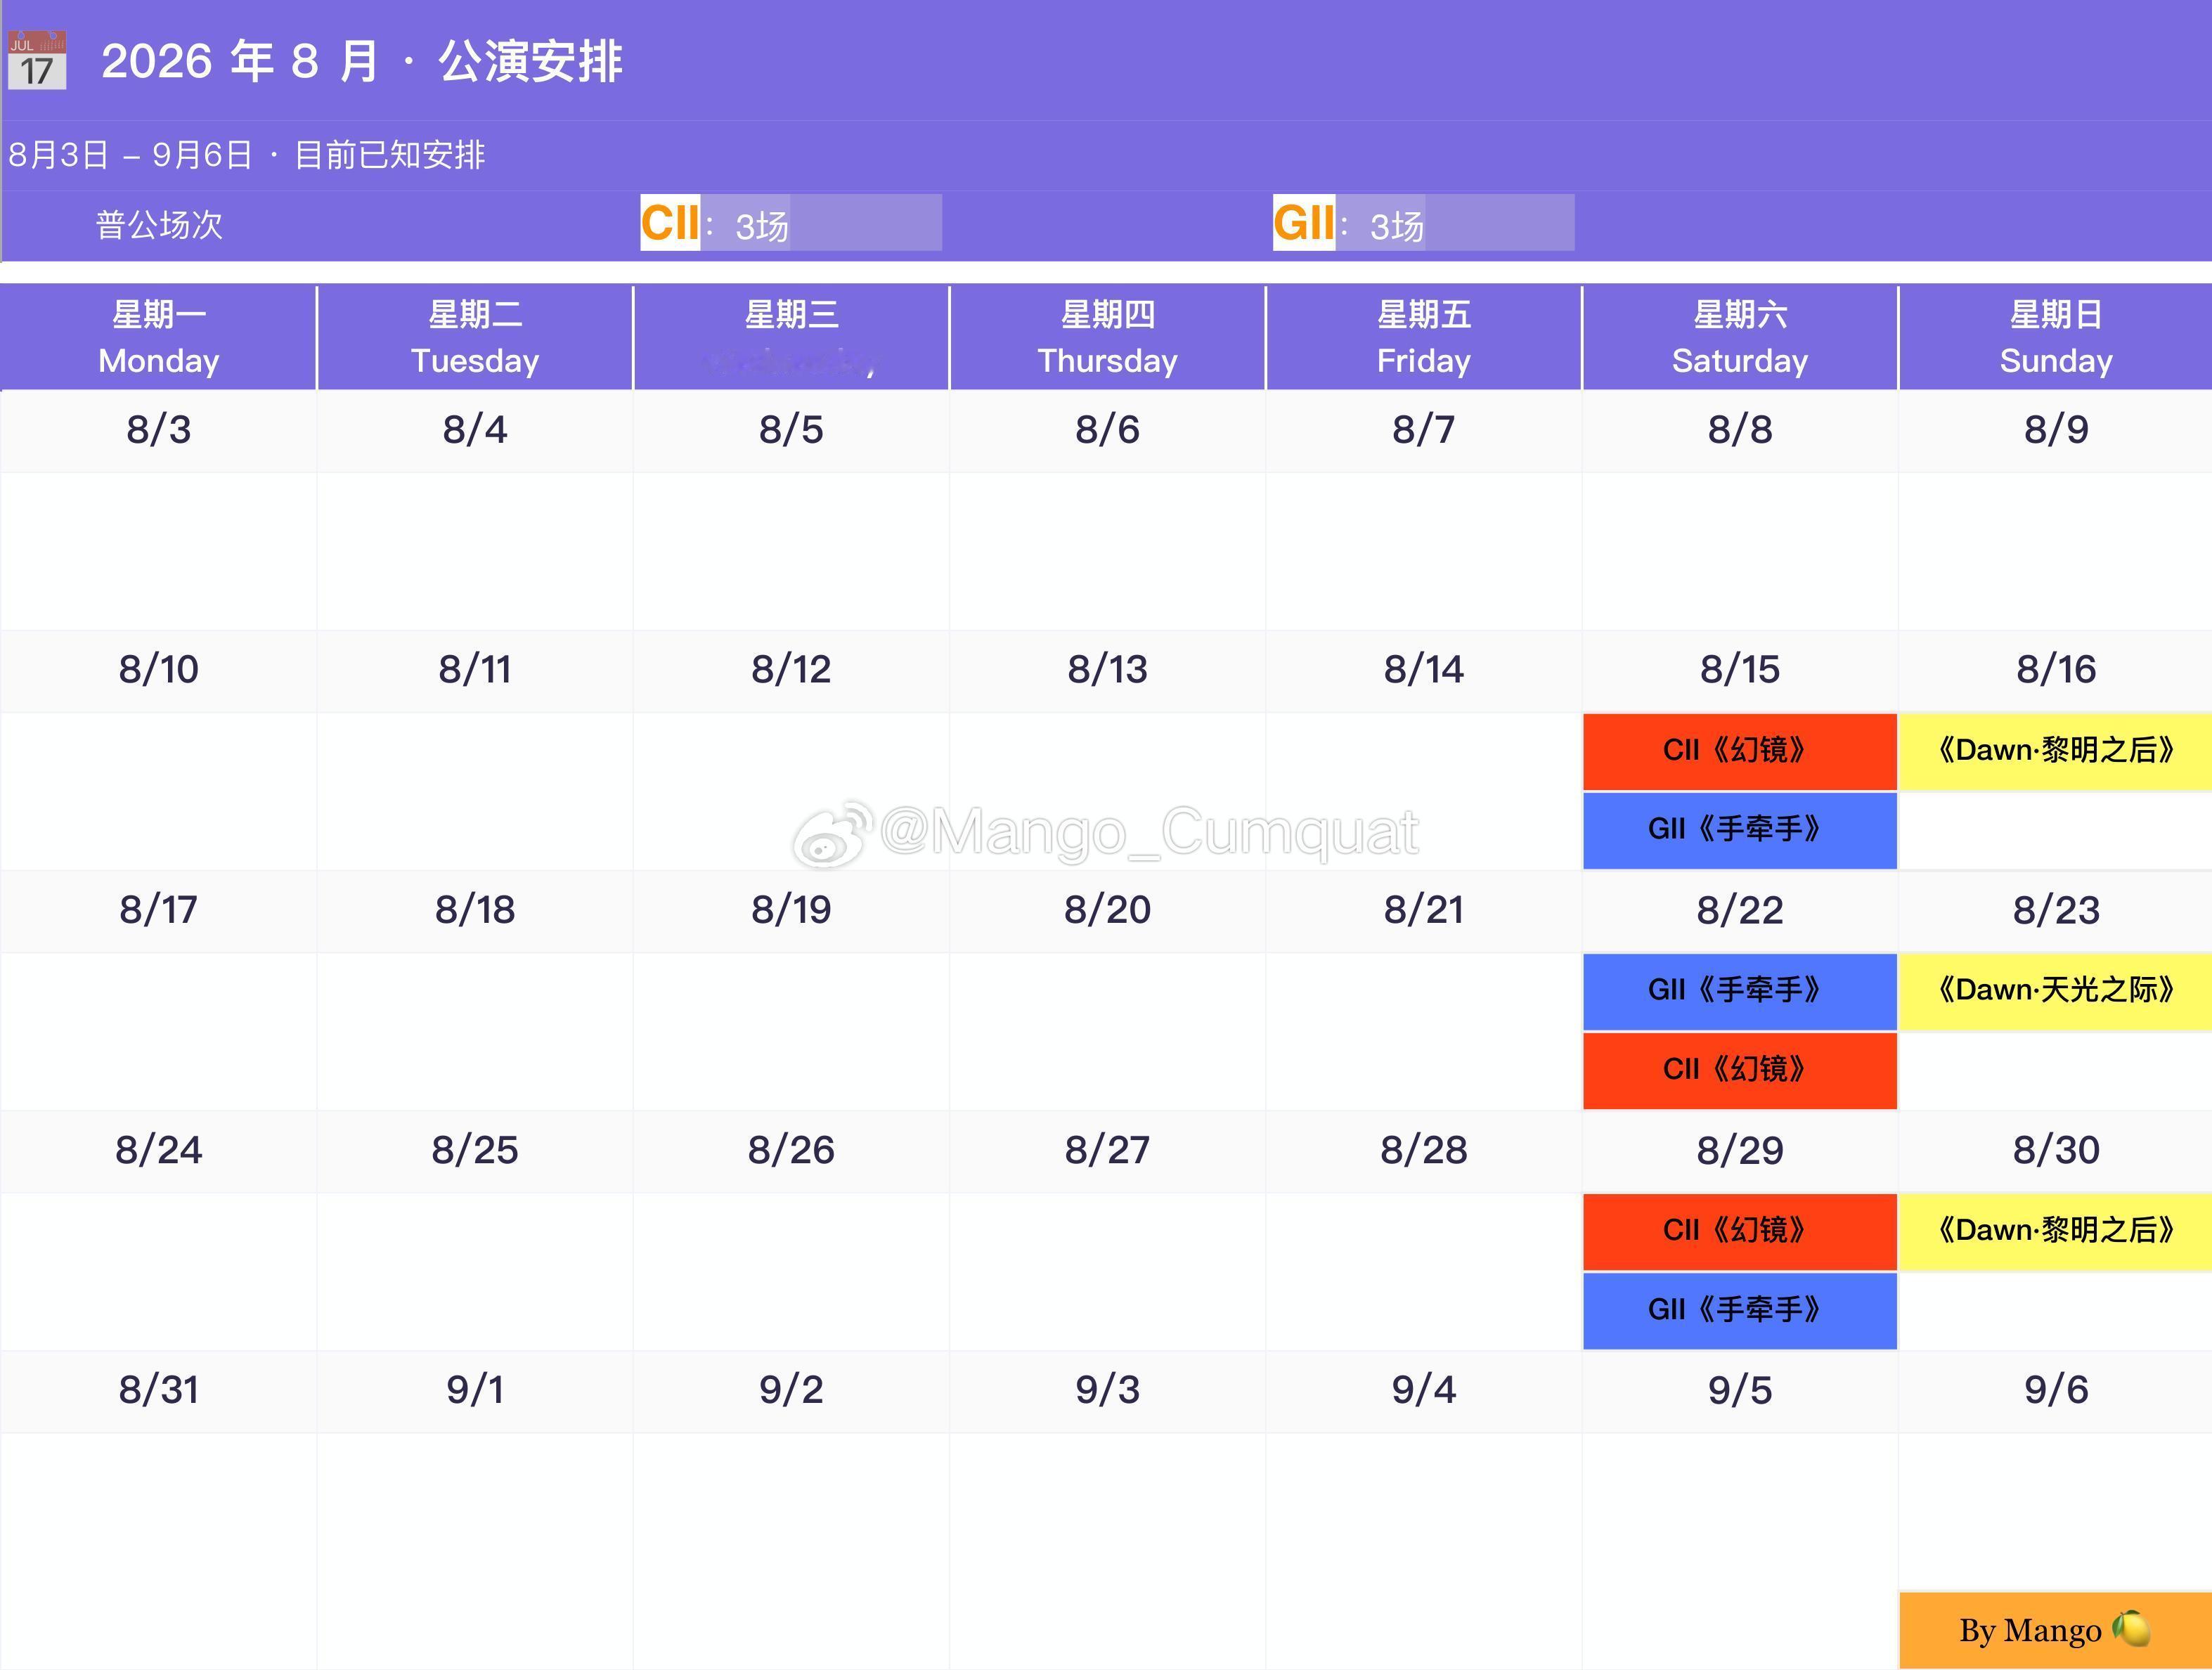Click the 8/9 date cell
2212x1670 pixels.
pyautogui.click(x=2056, y=431)
